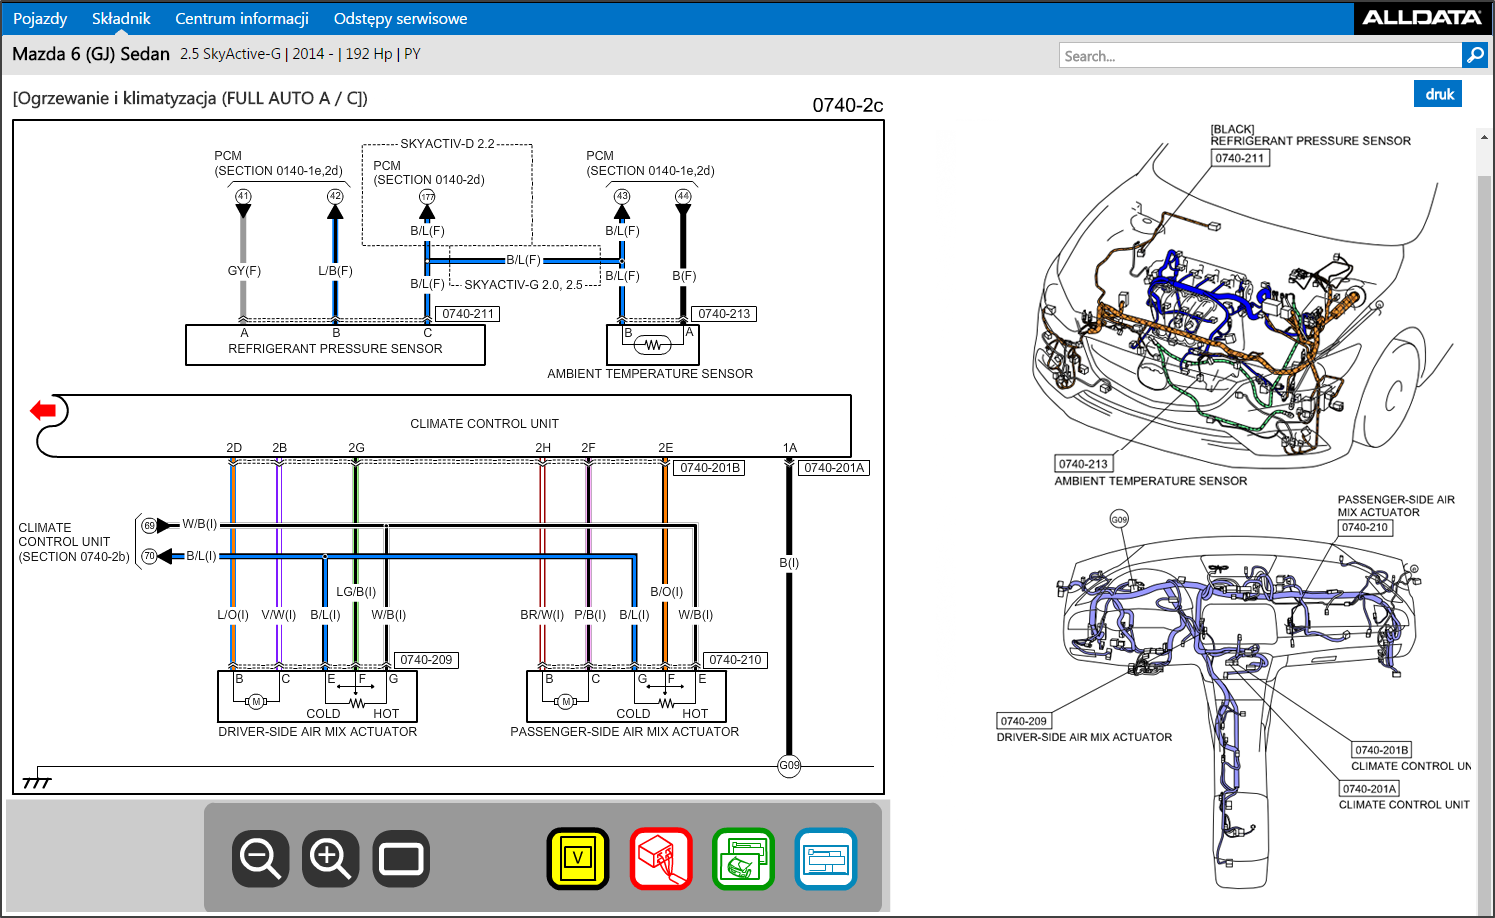Click PCM pin 41 terminal
The image size is (1495, 918).
coord(243,196)
